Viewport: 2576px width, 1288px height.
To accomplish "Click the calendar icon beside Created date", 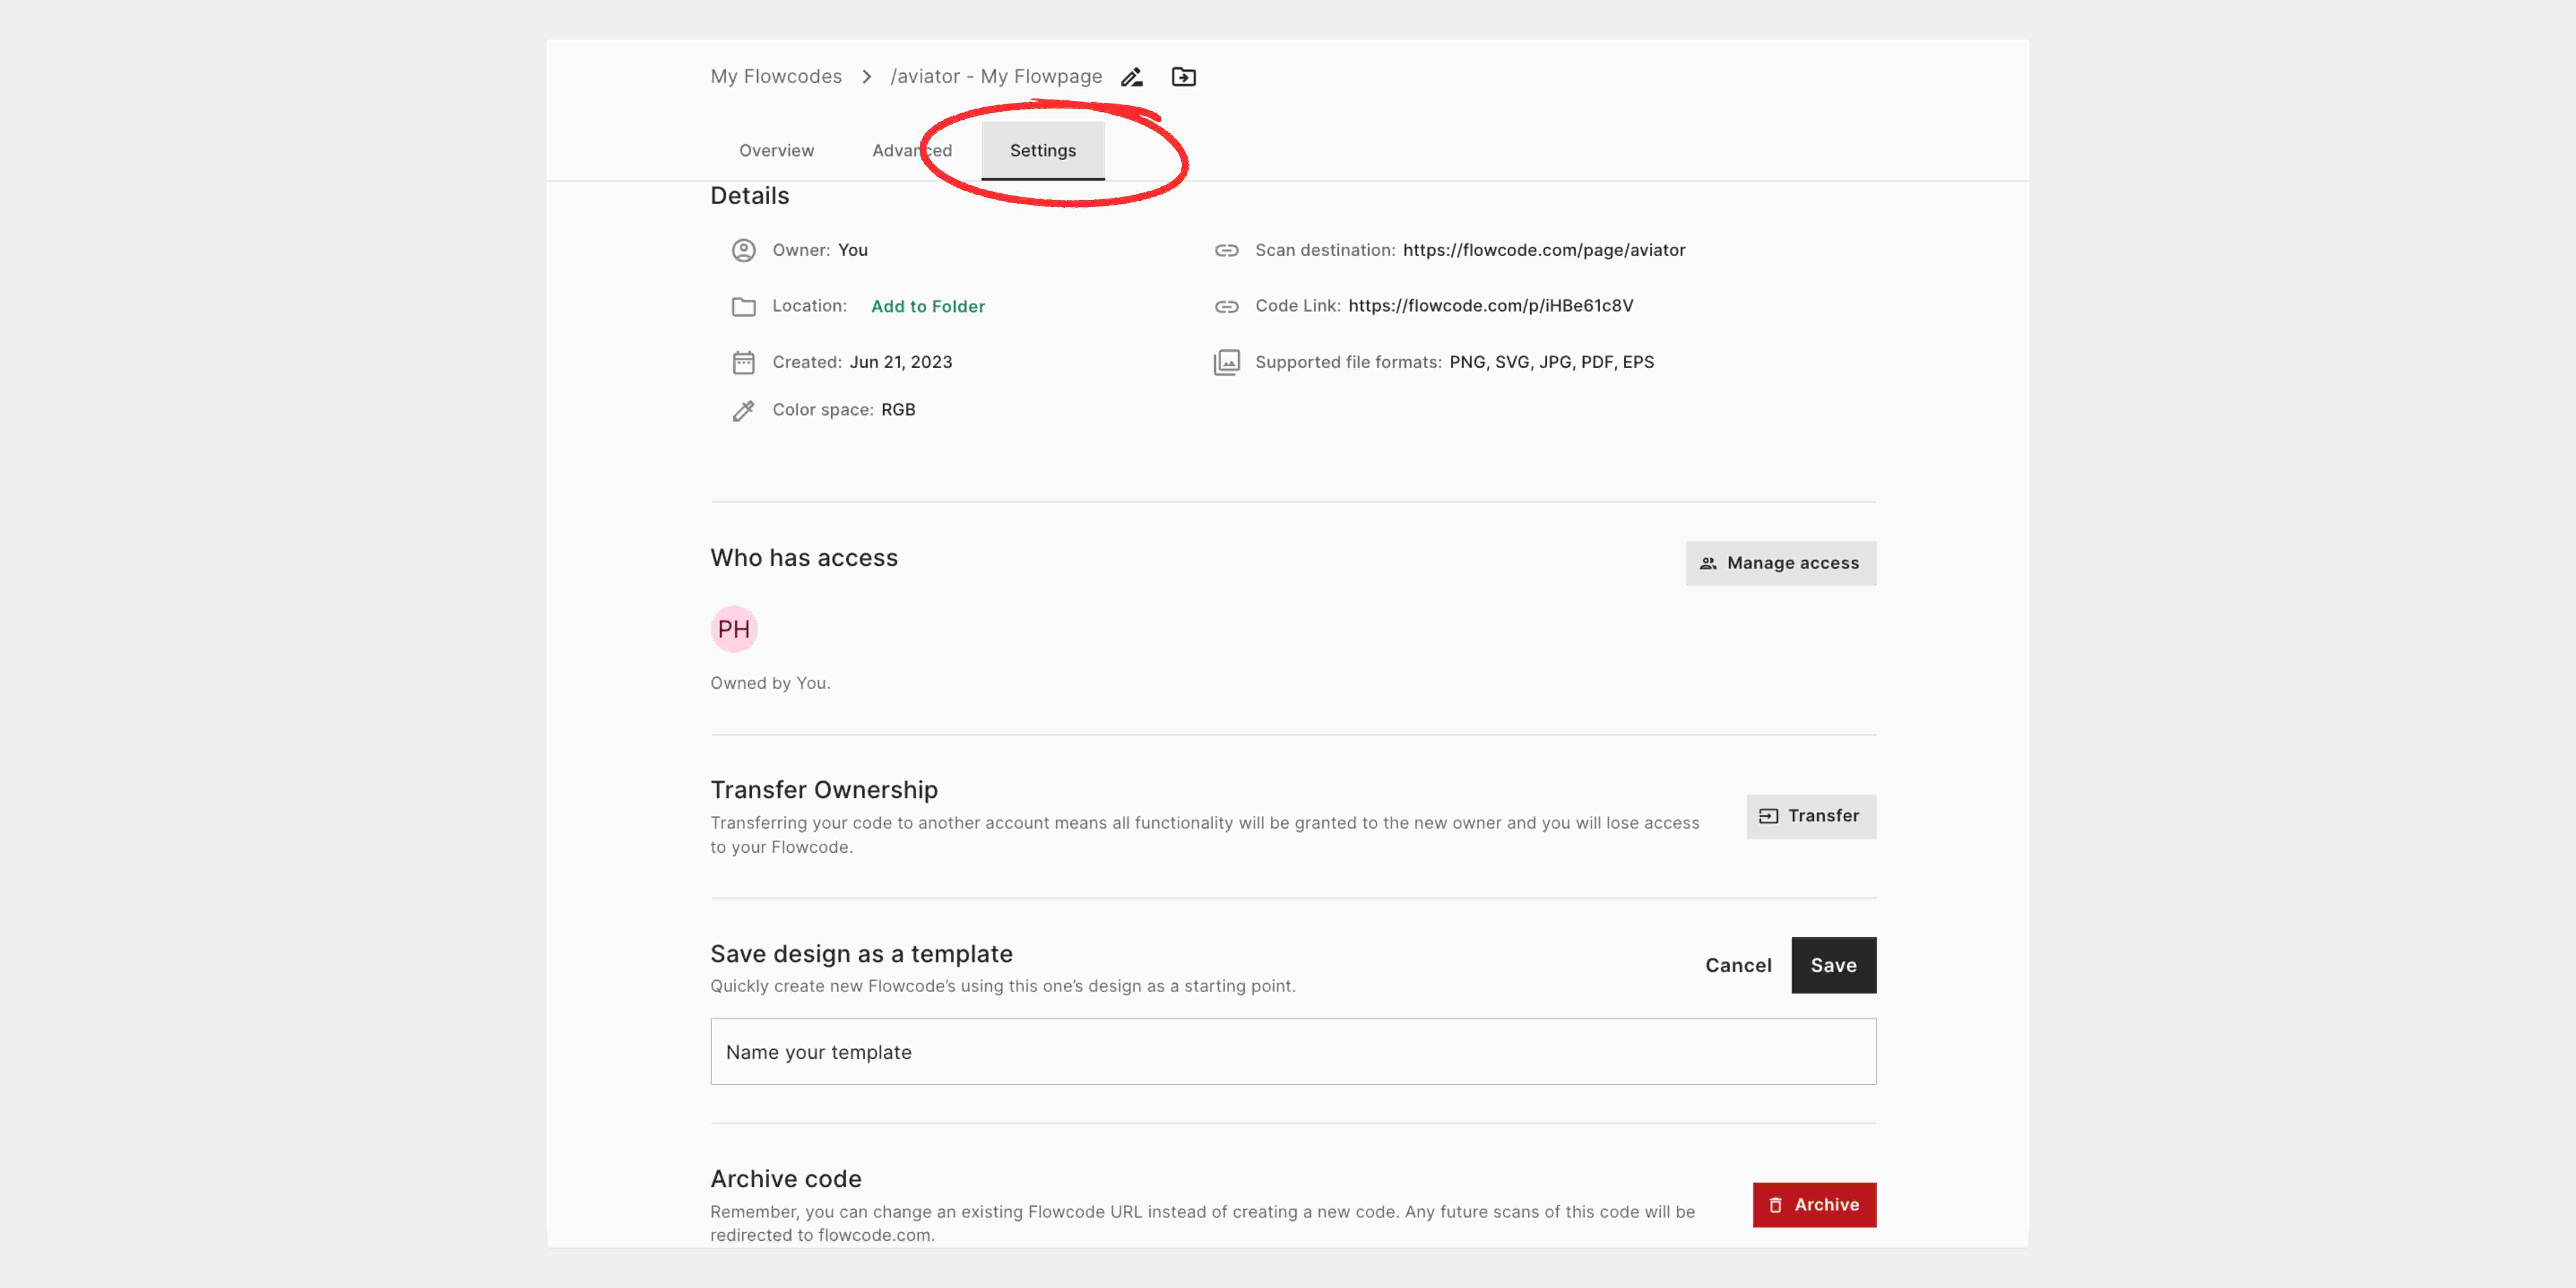I will [x=743, y=362].
